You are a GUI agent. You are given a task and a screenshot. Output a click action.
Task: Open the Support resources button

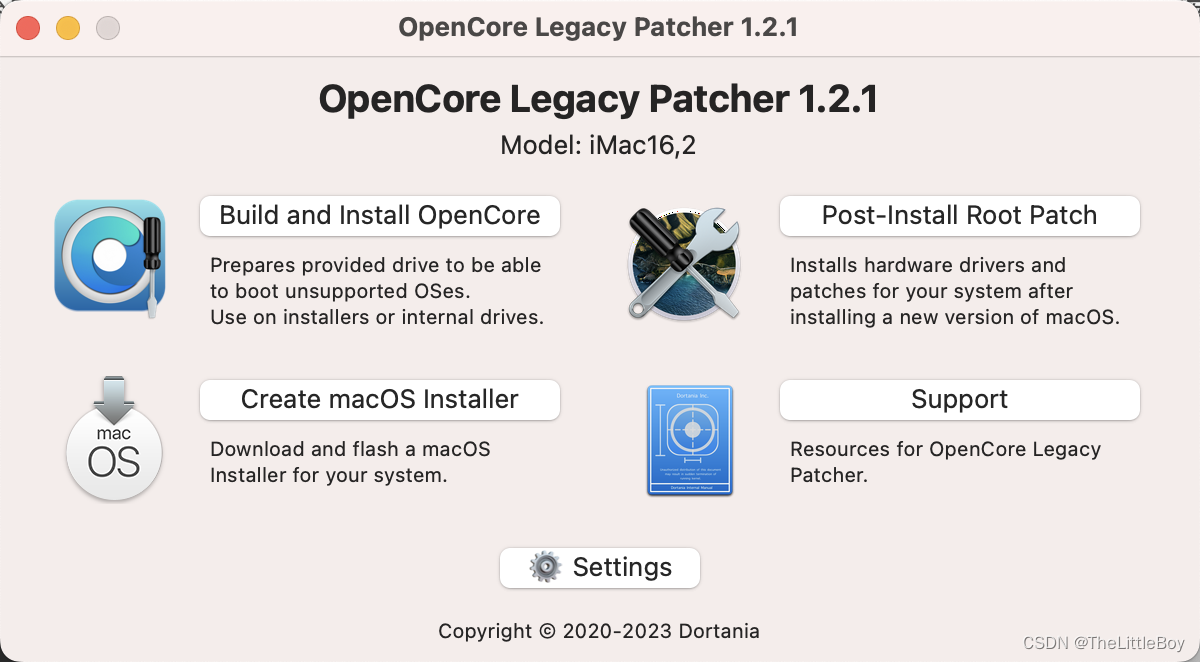coord(960,399)
